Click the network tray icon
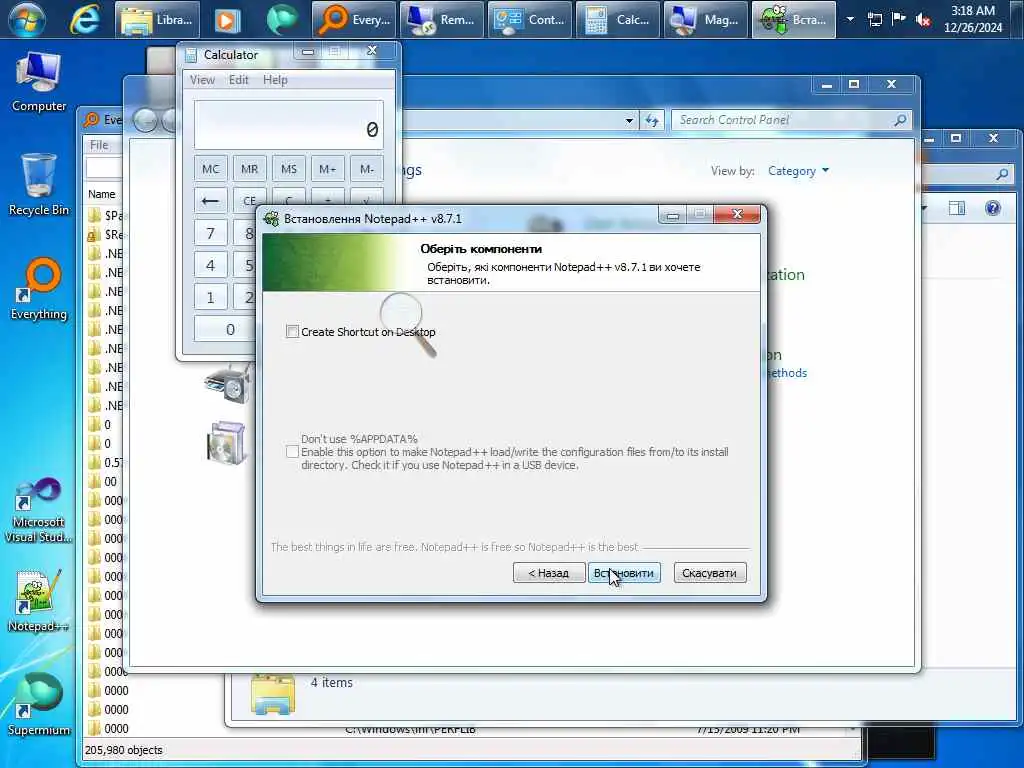Image resolution: width=1024 pixels, height=768 pixels. (874, 20)
